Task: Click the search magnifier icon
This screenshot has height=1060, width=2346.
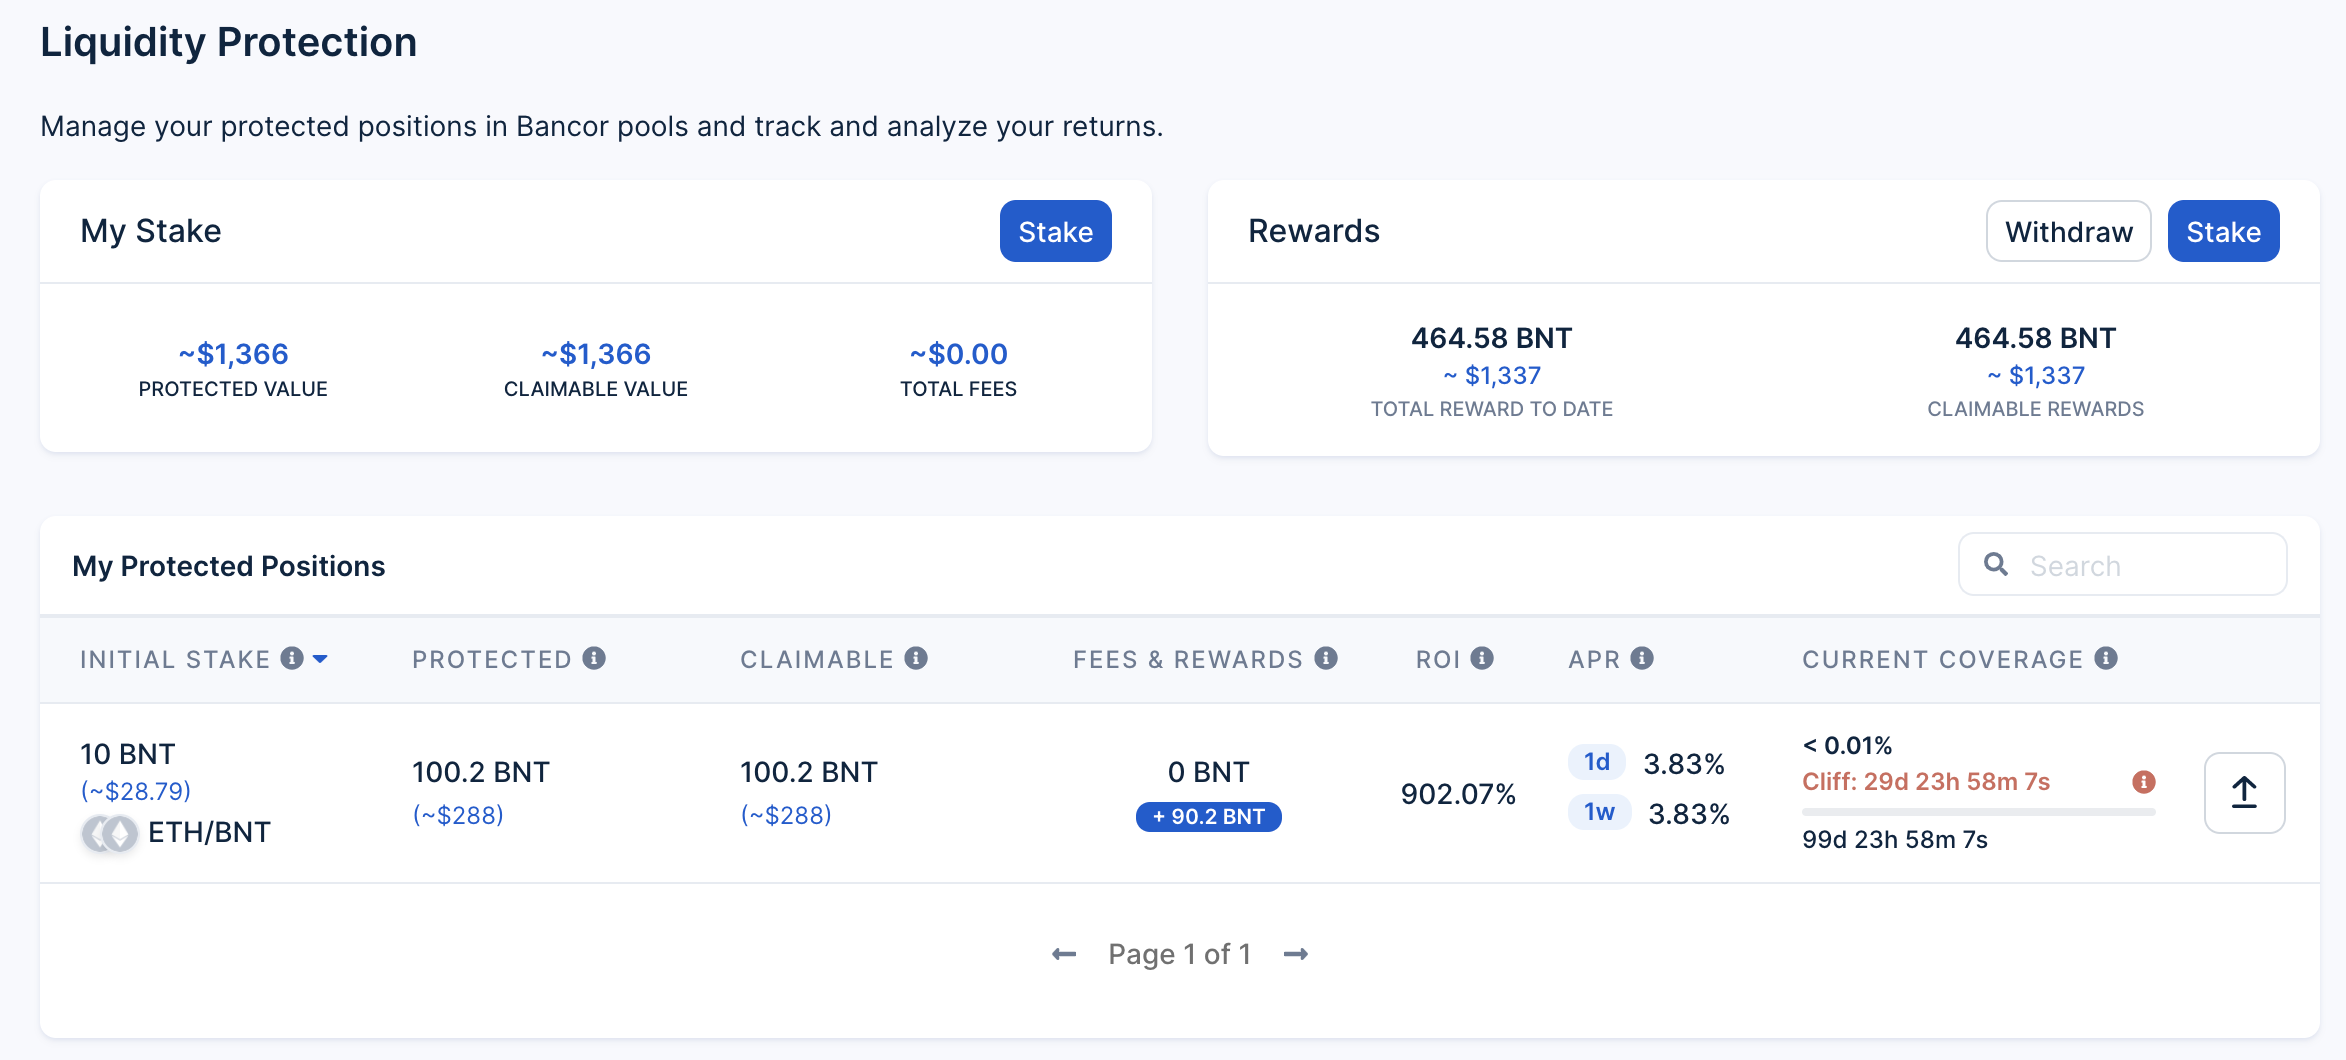Action: (x=1996, y=564)
